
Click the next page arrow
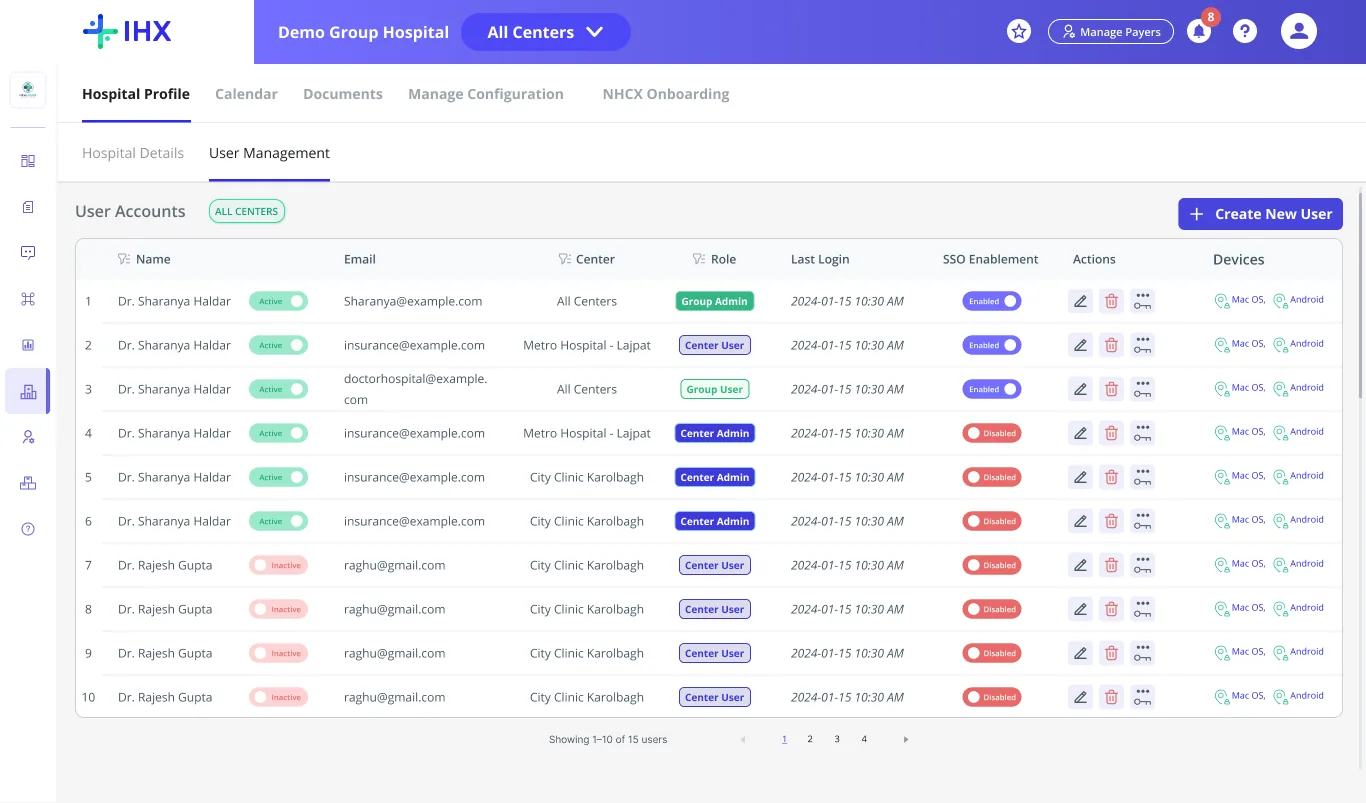coord(906,740)
